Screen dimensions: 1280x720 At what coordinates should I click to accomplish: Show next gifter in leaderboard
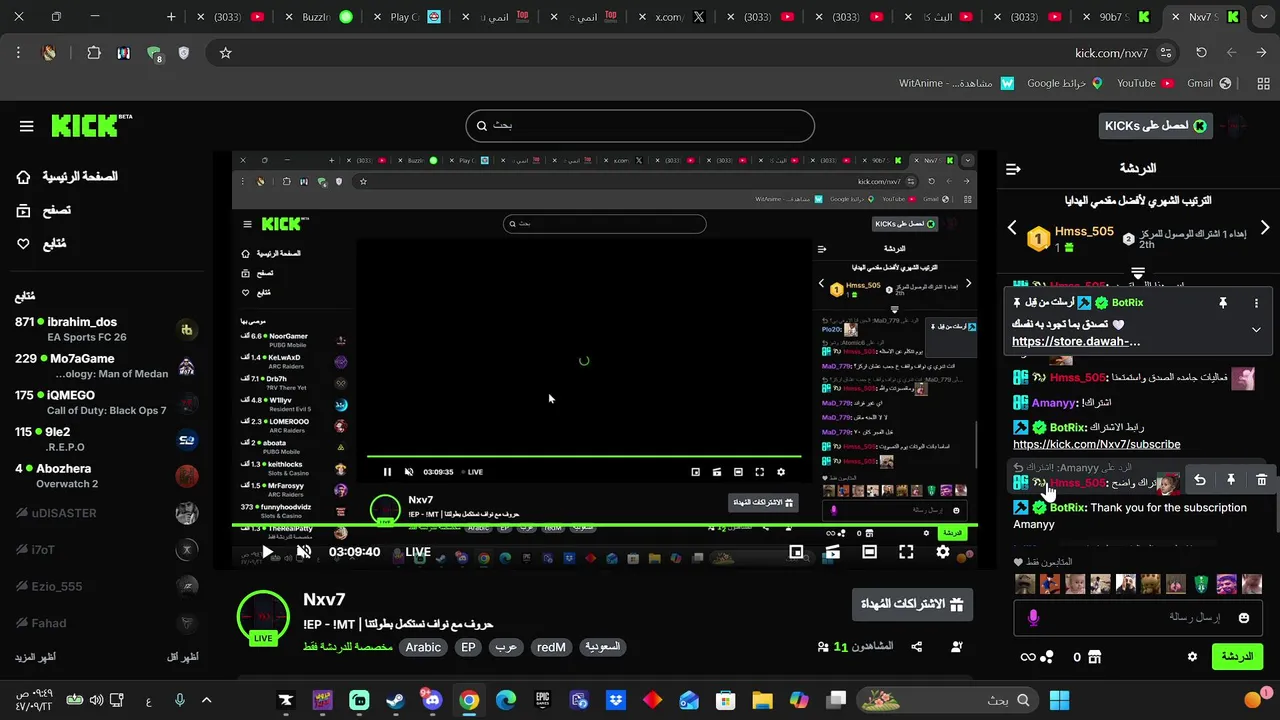click(1265, 228)
